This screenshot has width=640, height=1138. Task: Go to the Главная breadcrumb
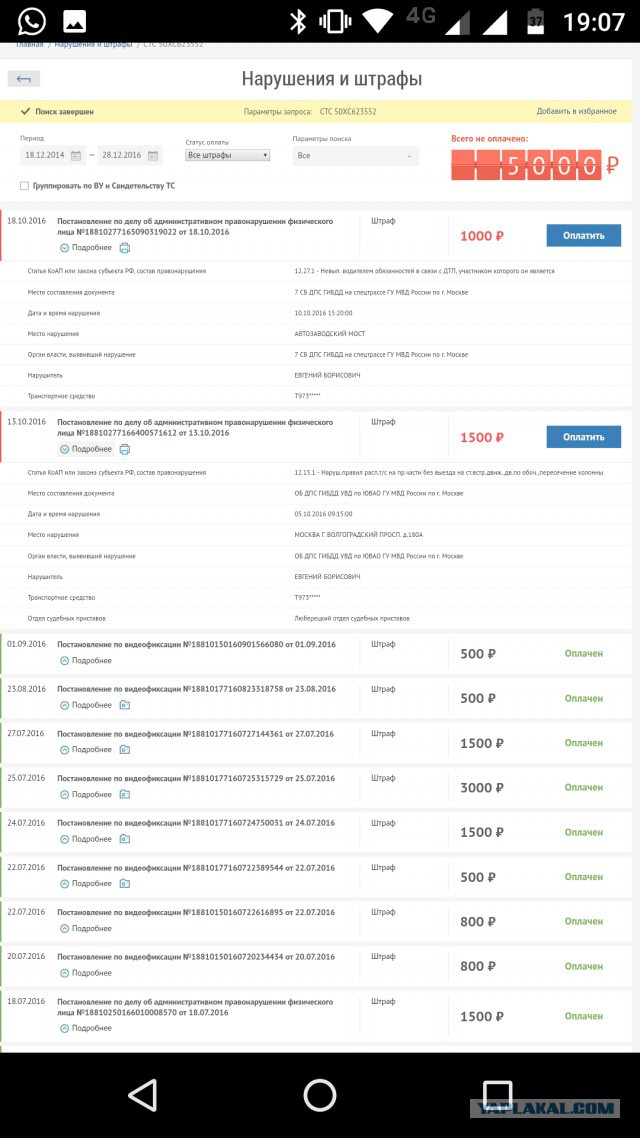(30, 45)
